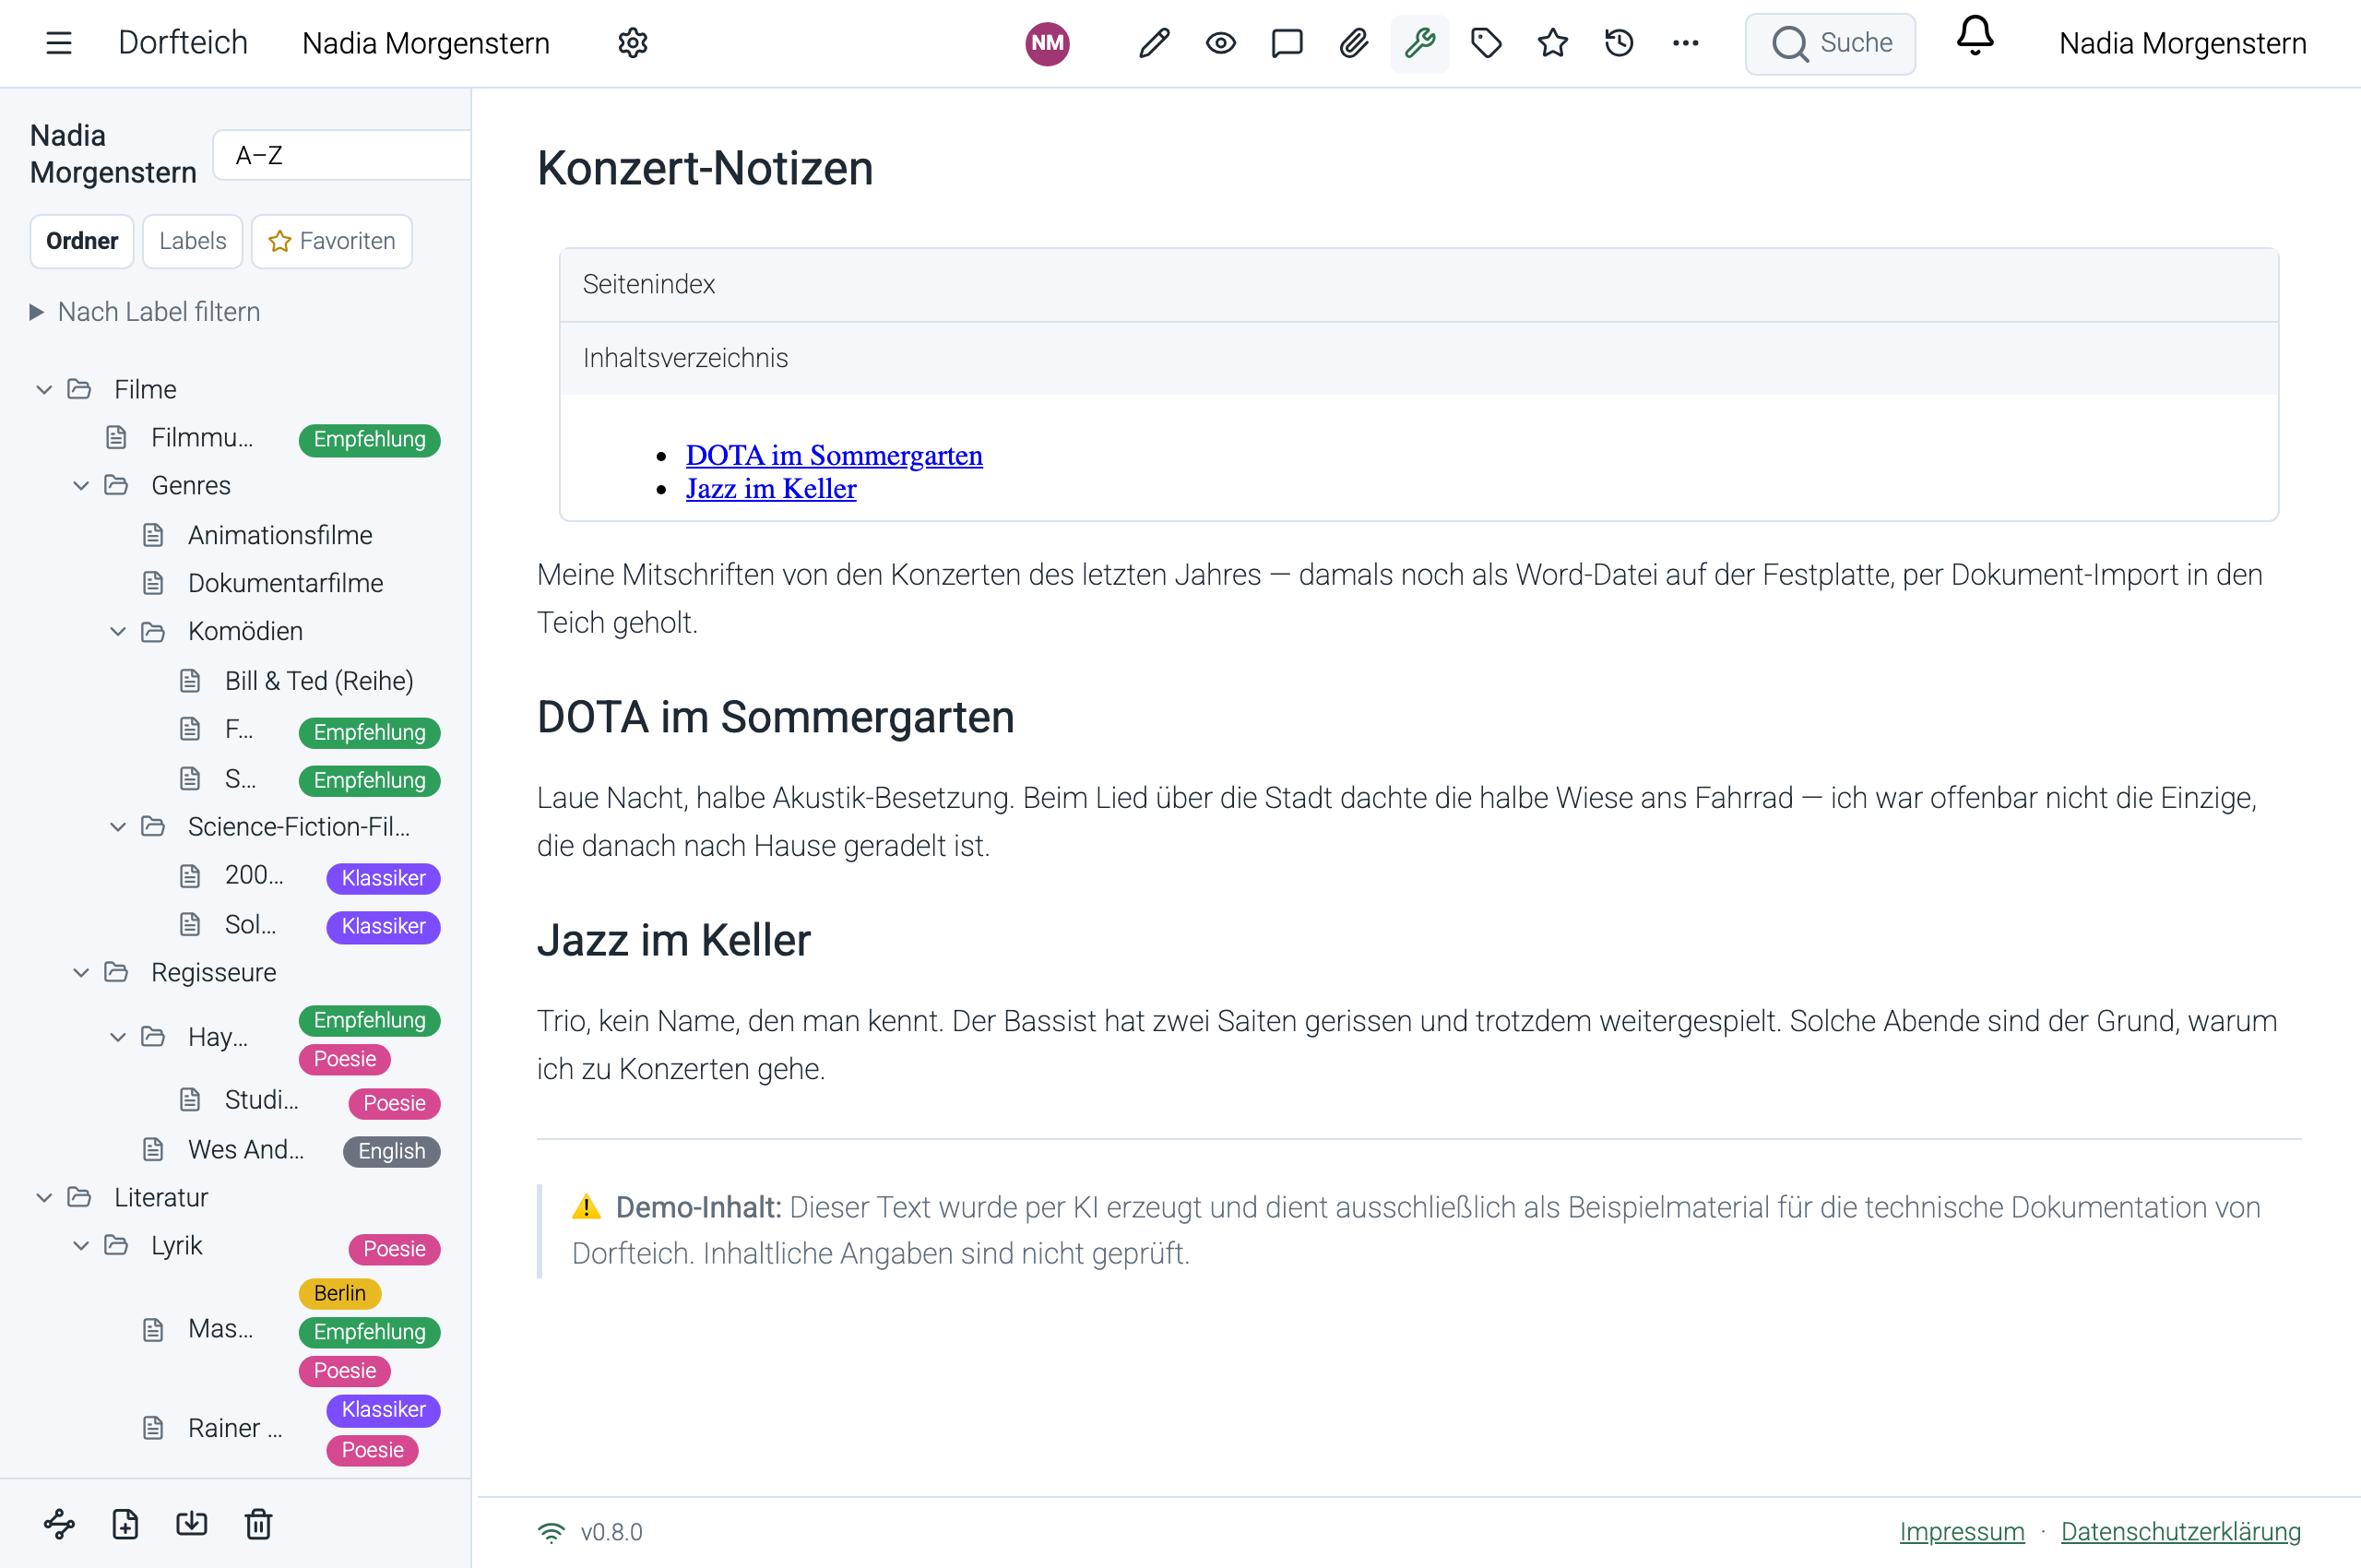The width and height of the screenshot is (2361, 1568).
Task: Collapse the Filme folder chevron
Action: point(44,389)
